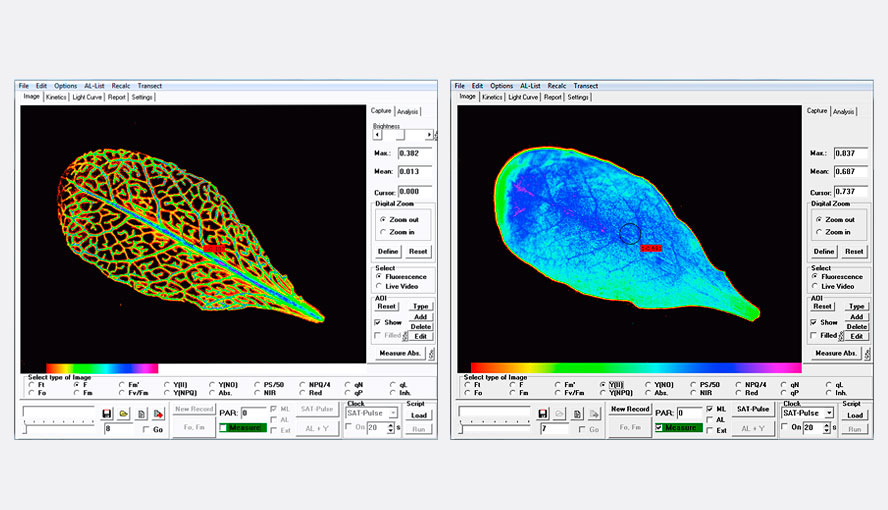Click the save disk icon in right window

point(543,414)
